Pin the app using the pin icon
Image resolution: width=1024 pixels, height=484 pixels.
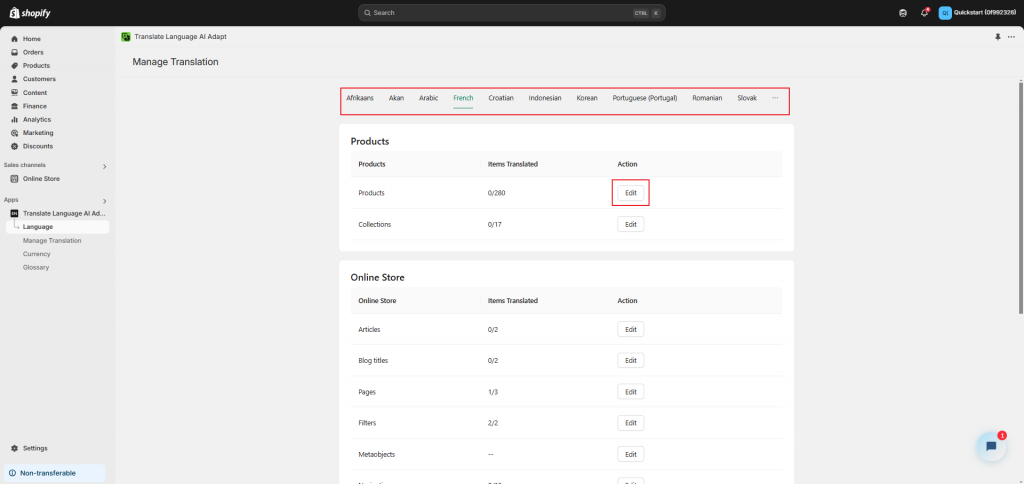(997, 36)
